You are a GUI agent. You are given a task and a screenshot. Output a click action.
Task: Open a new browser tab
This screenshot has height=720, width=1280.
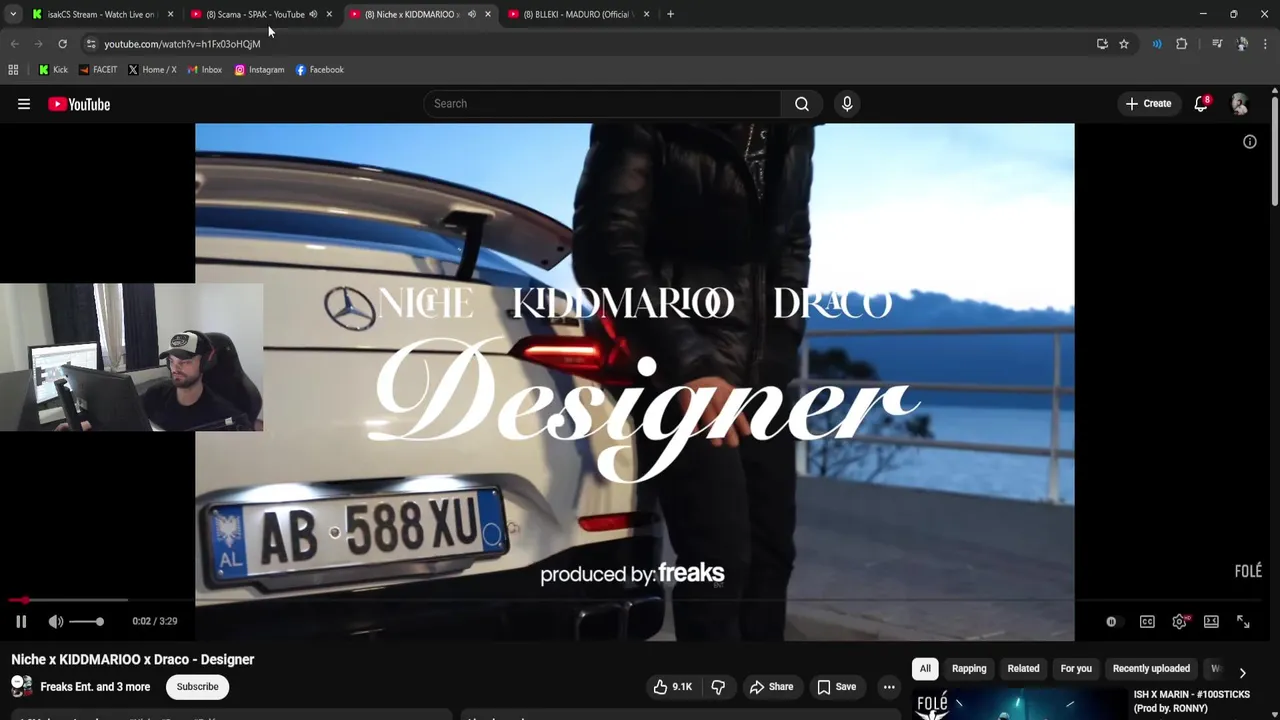[670, 14]
